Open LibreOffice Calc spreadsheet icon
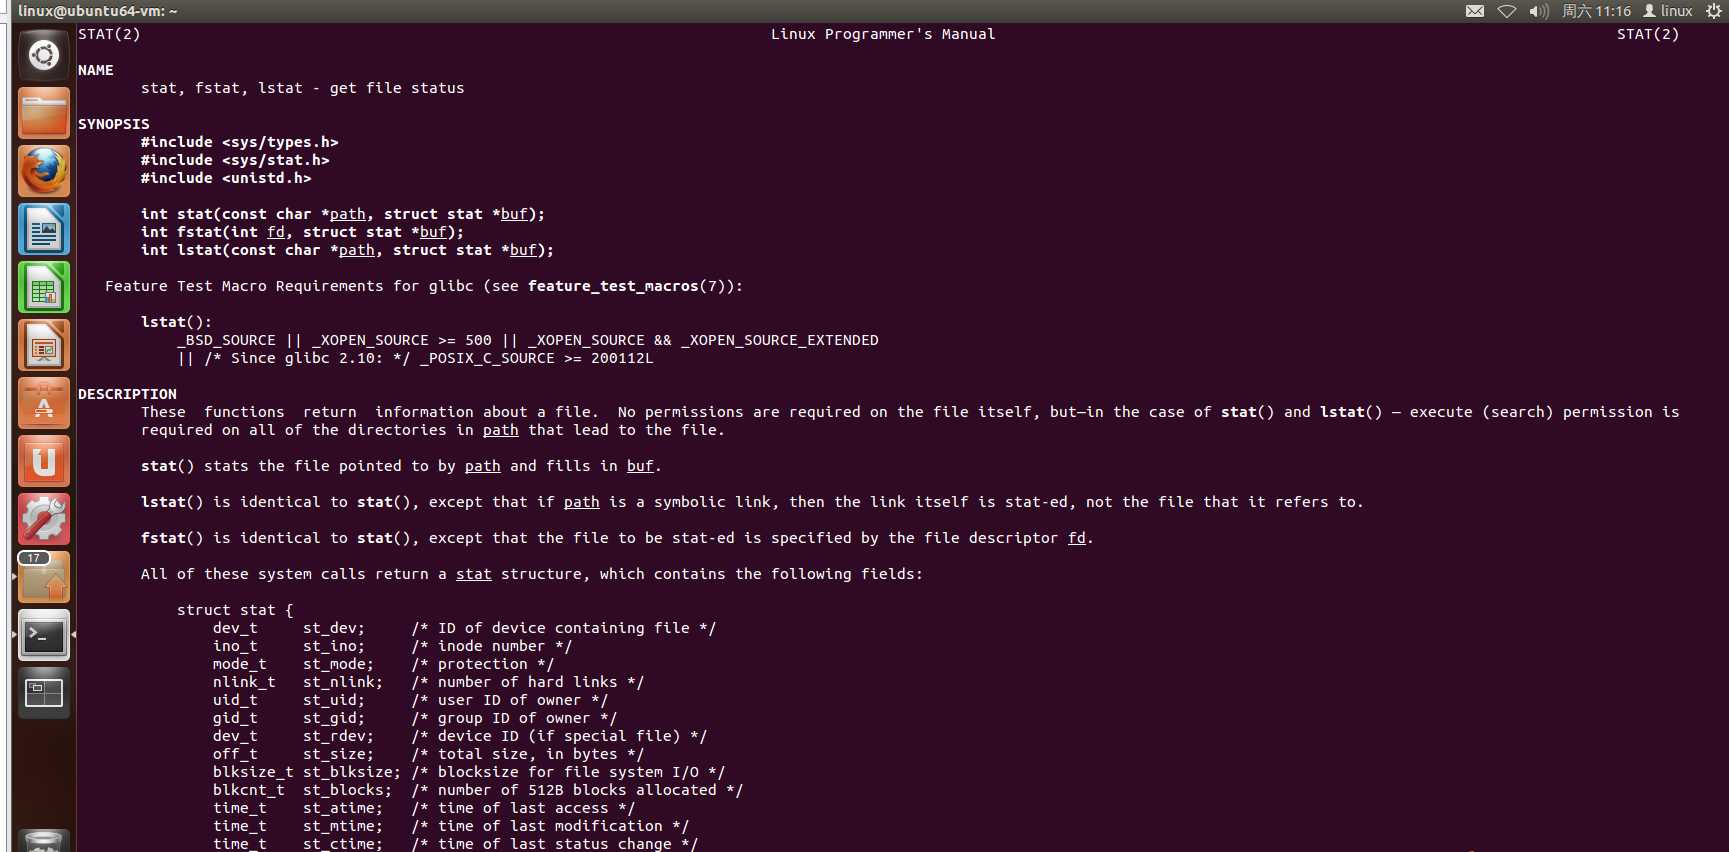1729x852 pixels. tap(44, 287)
